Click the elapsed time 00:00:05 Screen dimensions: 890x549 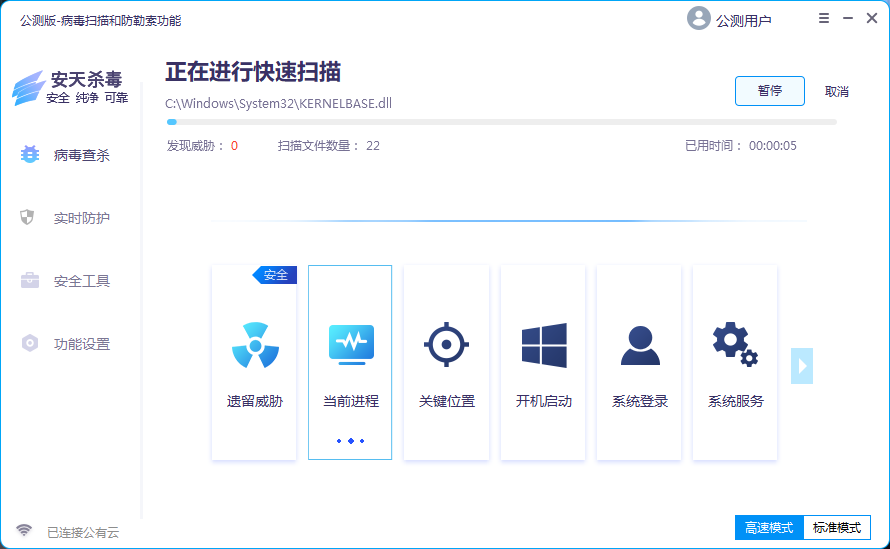(773, 146)
